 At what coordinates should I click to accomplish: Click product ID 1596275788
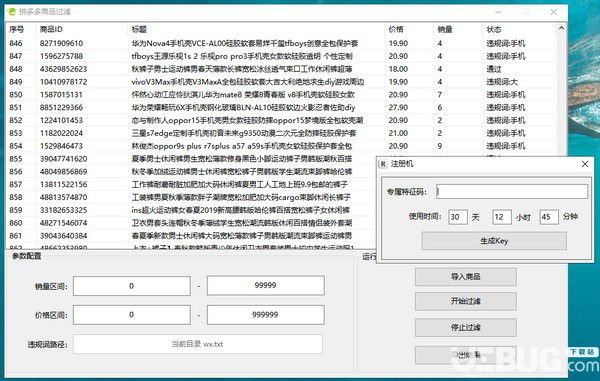click(61, 56)
